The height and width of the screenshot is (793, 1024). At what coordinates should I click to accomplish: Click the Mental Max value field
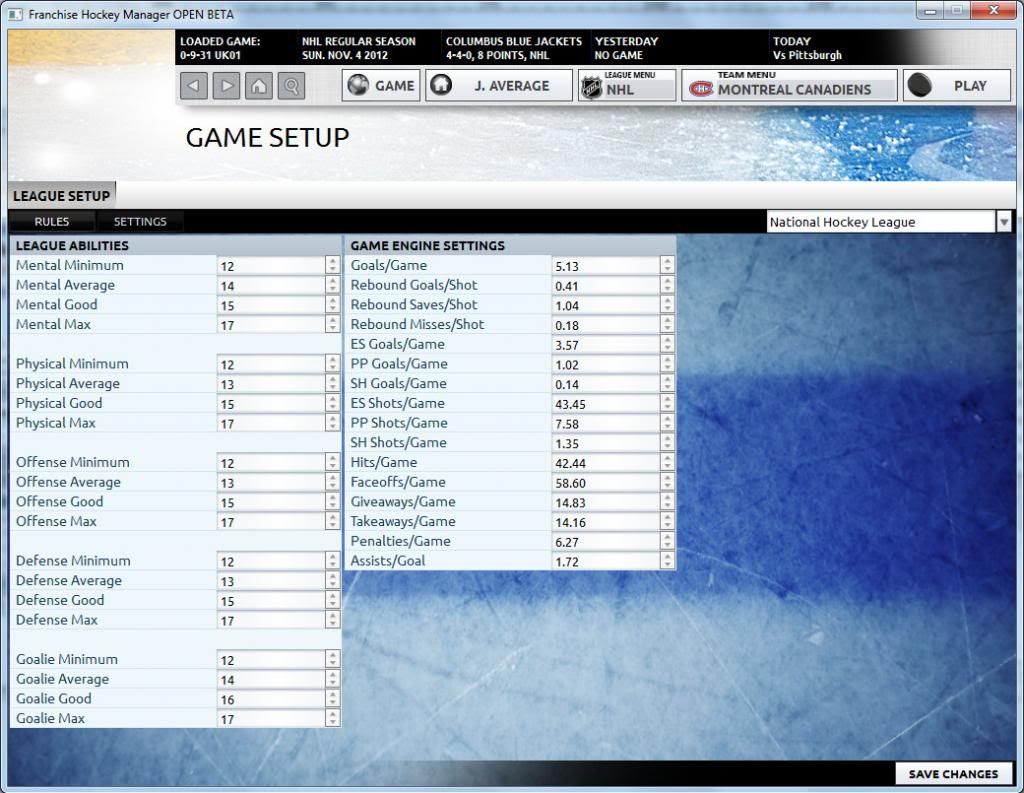point(271,325)
